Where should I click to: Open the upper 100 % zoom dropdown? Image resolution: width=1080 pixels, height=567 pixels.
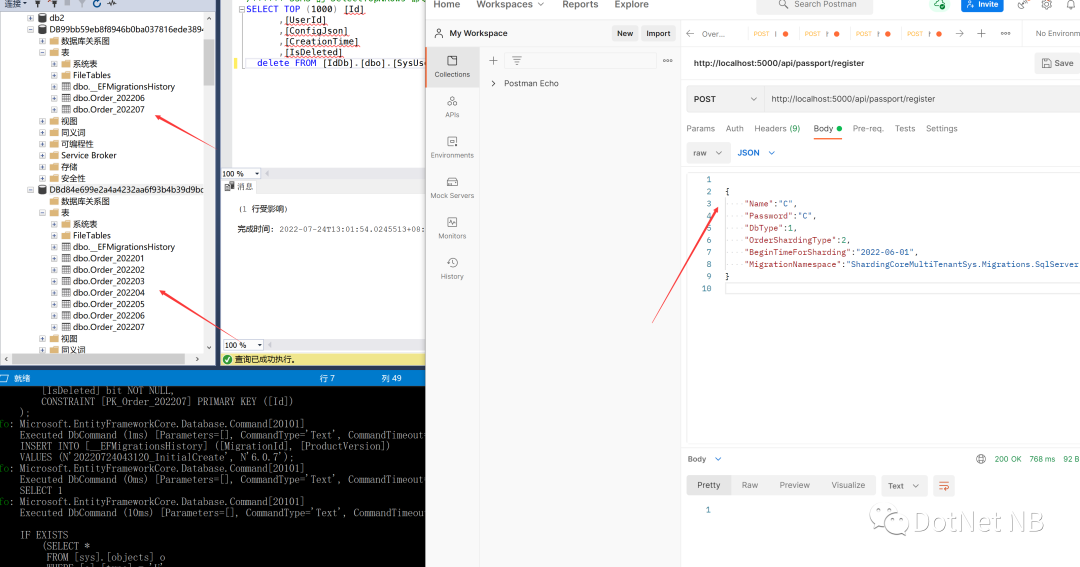(x=257, y=174)
